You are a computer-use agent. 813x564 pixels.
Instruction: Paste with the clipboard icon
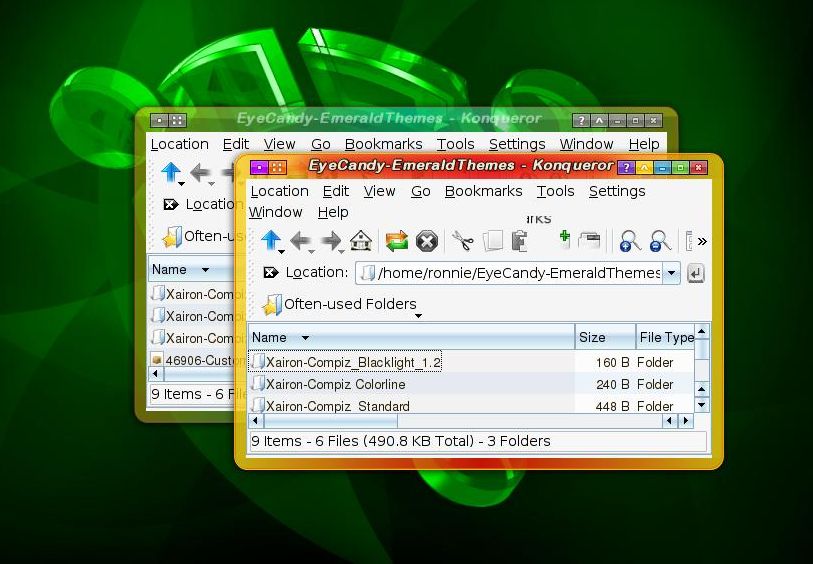pos(519,241)
